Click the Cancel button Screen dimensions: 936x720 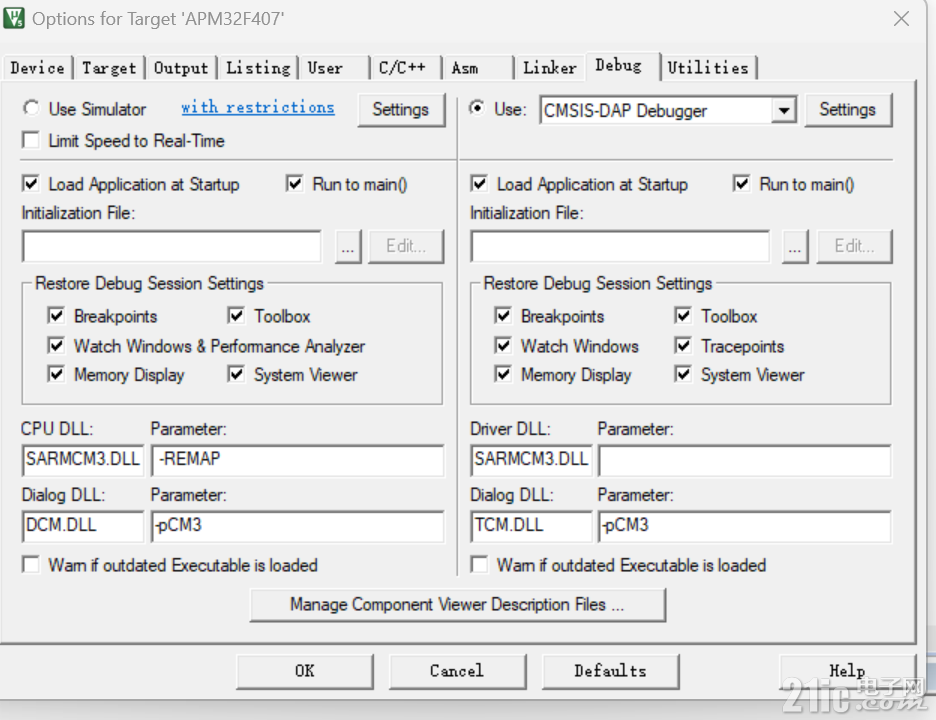coord(457,671)
